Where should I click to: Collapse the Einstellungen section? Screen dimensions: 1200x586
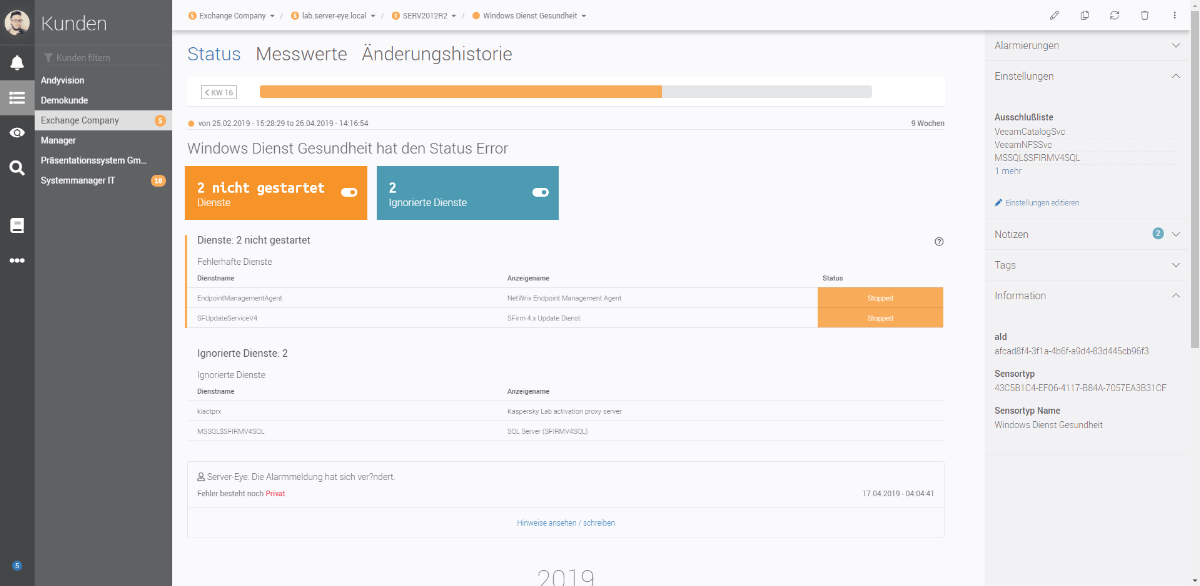point(1176,76)
